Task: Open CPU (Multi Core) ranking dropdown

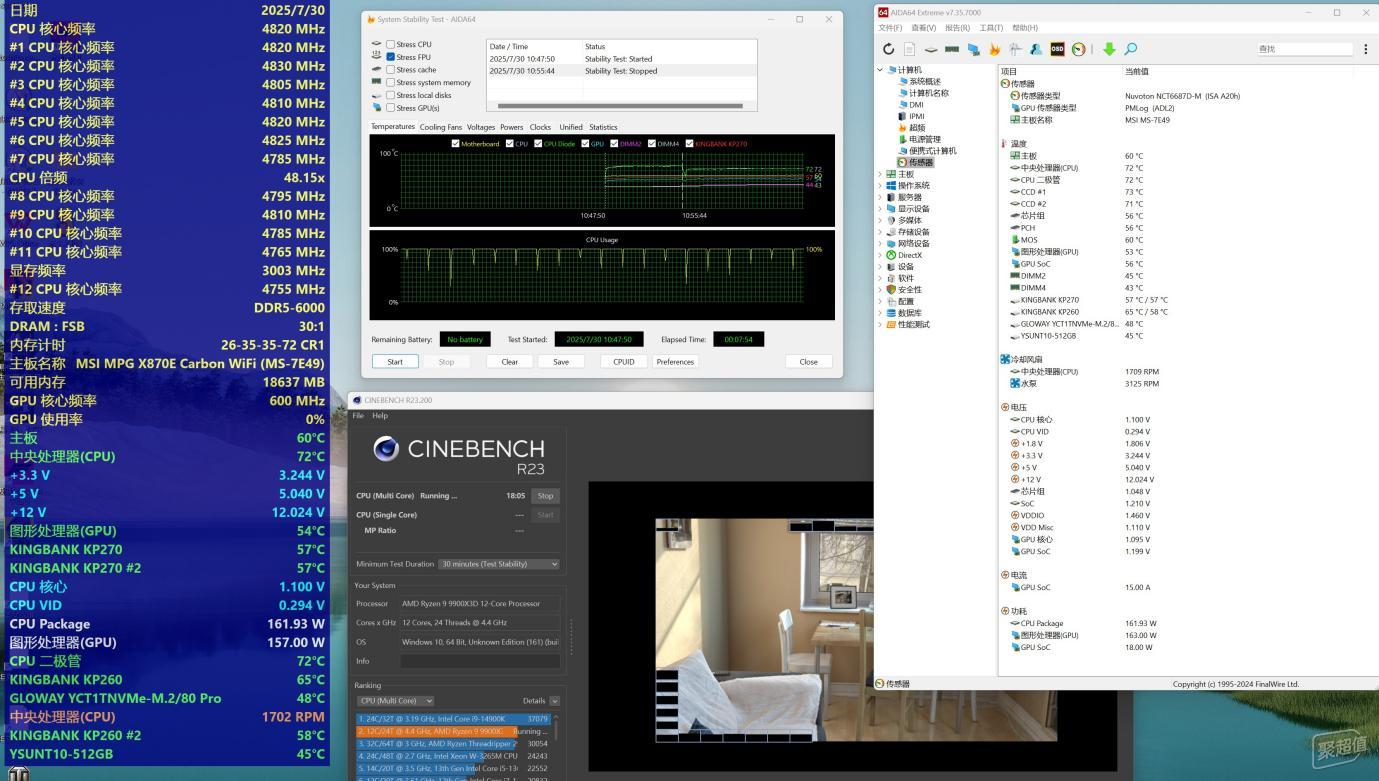Action: click(396, 701)
